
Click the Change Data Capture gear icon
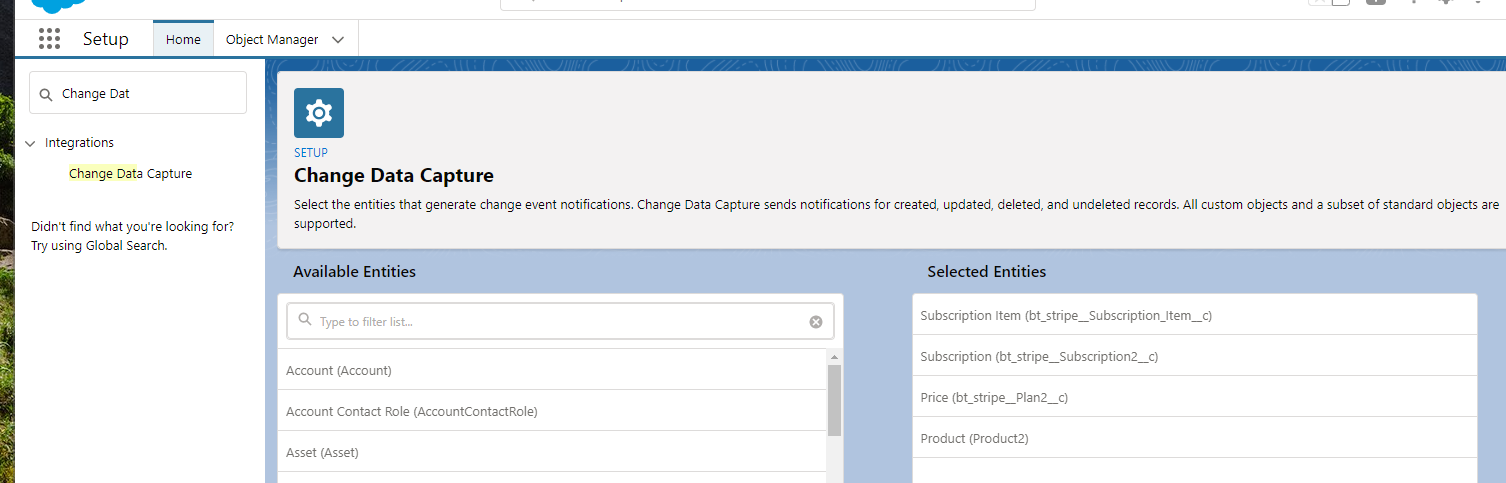319,113
